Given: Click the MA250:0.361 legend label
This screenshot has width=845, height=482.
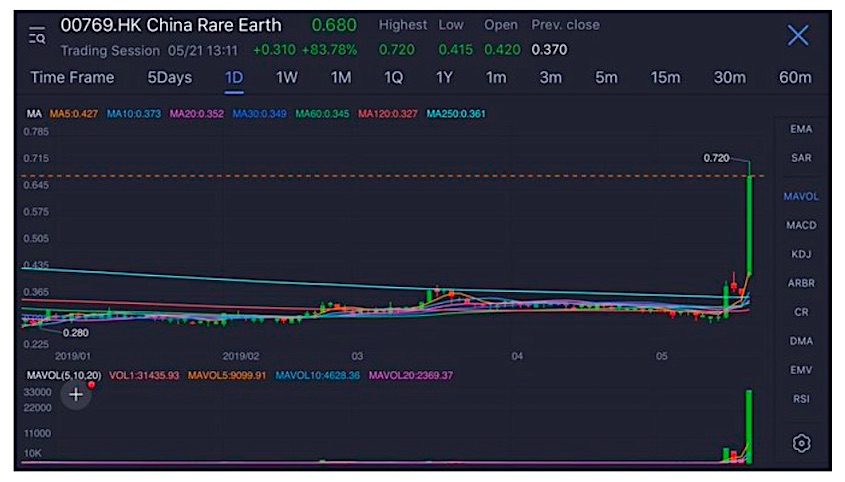Looking at the screenshot, I should 456,114.
